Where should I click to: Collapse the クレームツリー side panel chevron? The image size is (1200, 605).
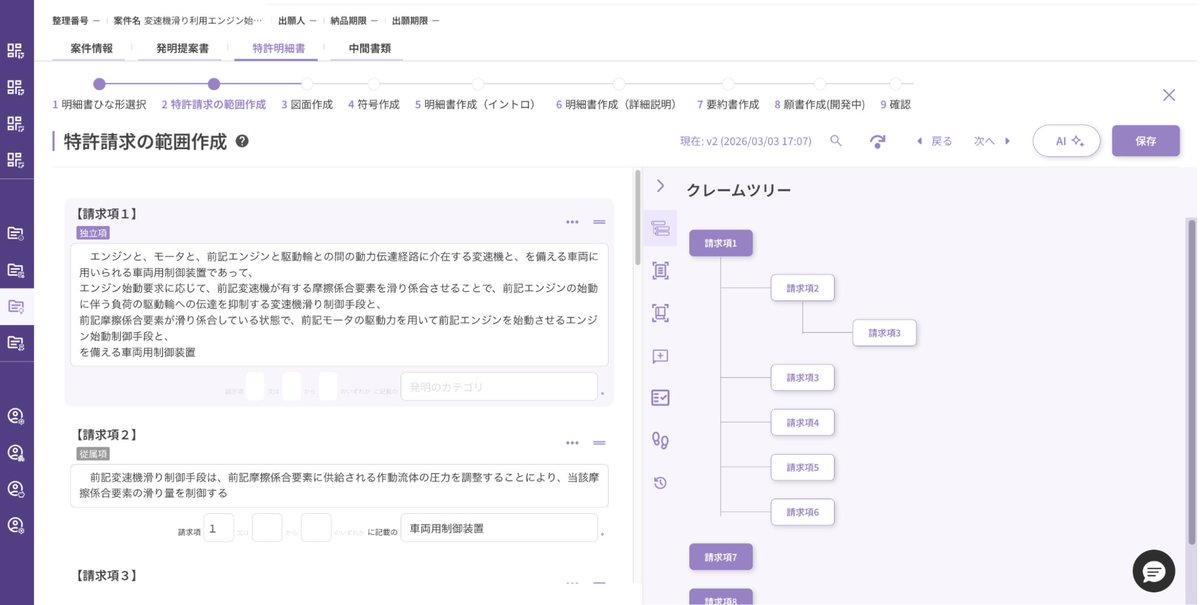[660, 186]
